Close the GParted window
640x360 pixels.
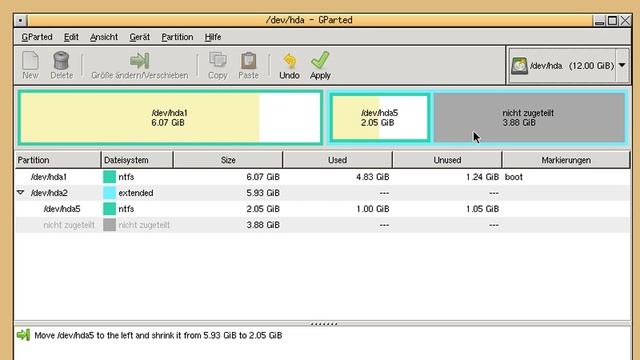[x=625, y=20]
